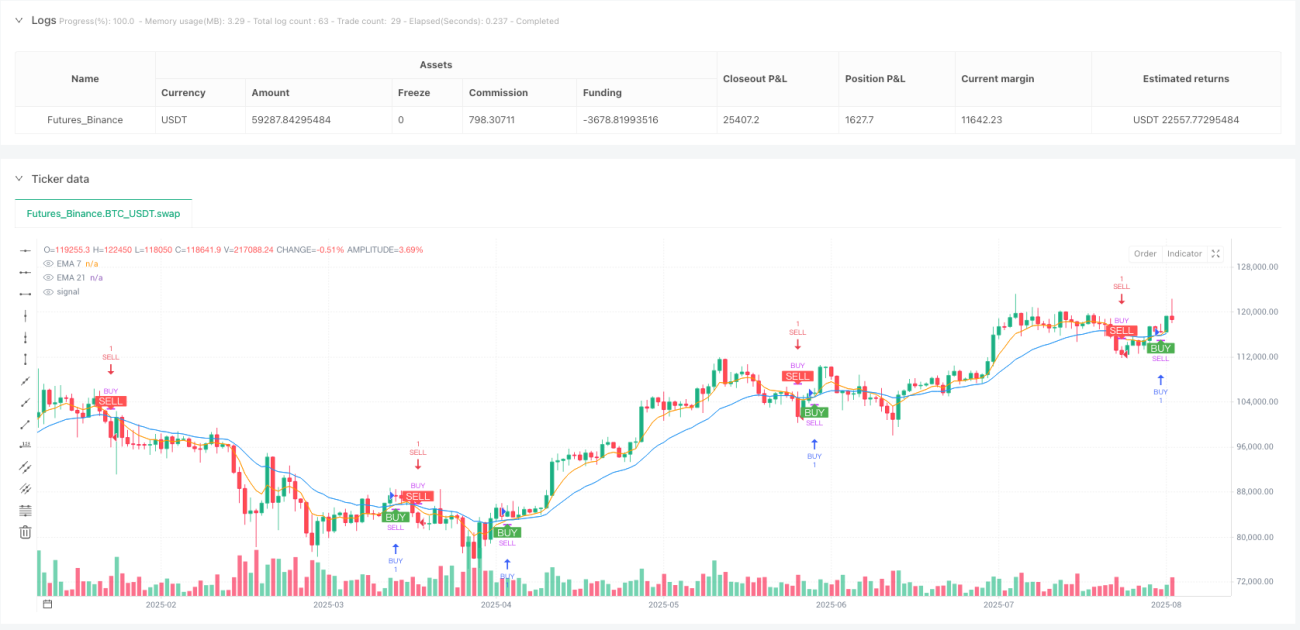Select the Futures_Binance.BTC_USDT.swap tab
Viewport: 1300px width, 630px height.
point(104,214)
